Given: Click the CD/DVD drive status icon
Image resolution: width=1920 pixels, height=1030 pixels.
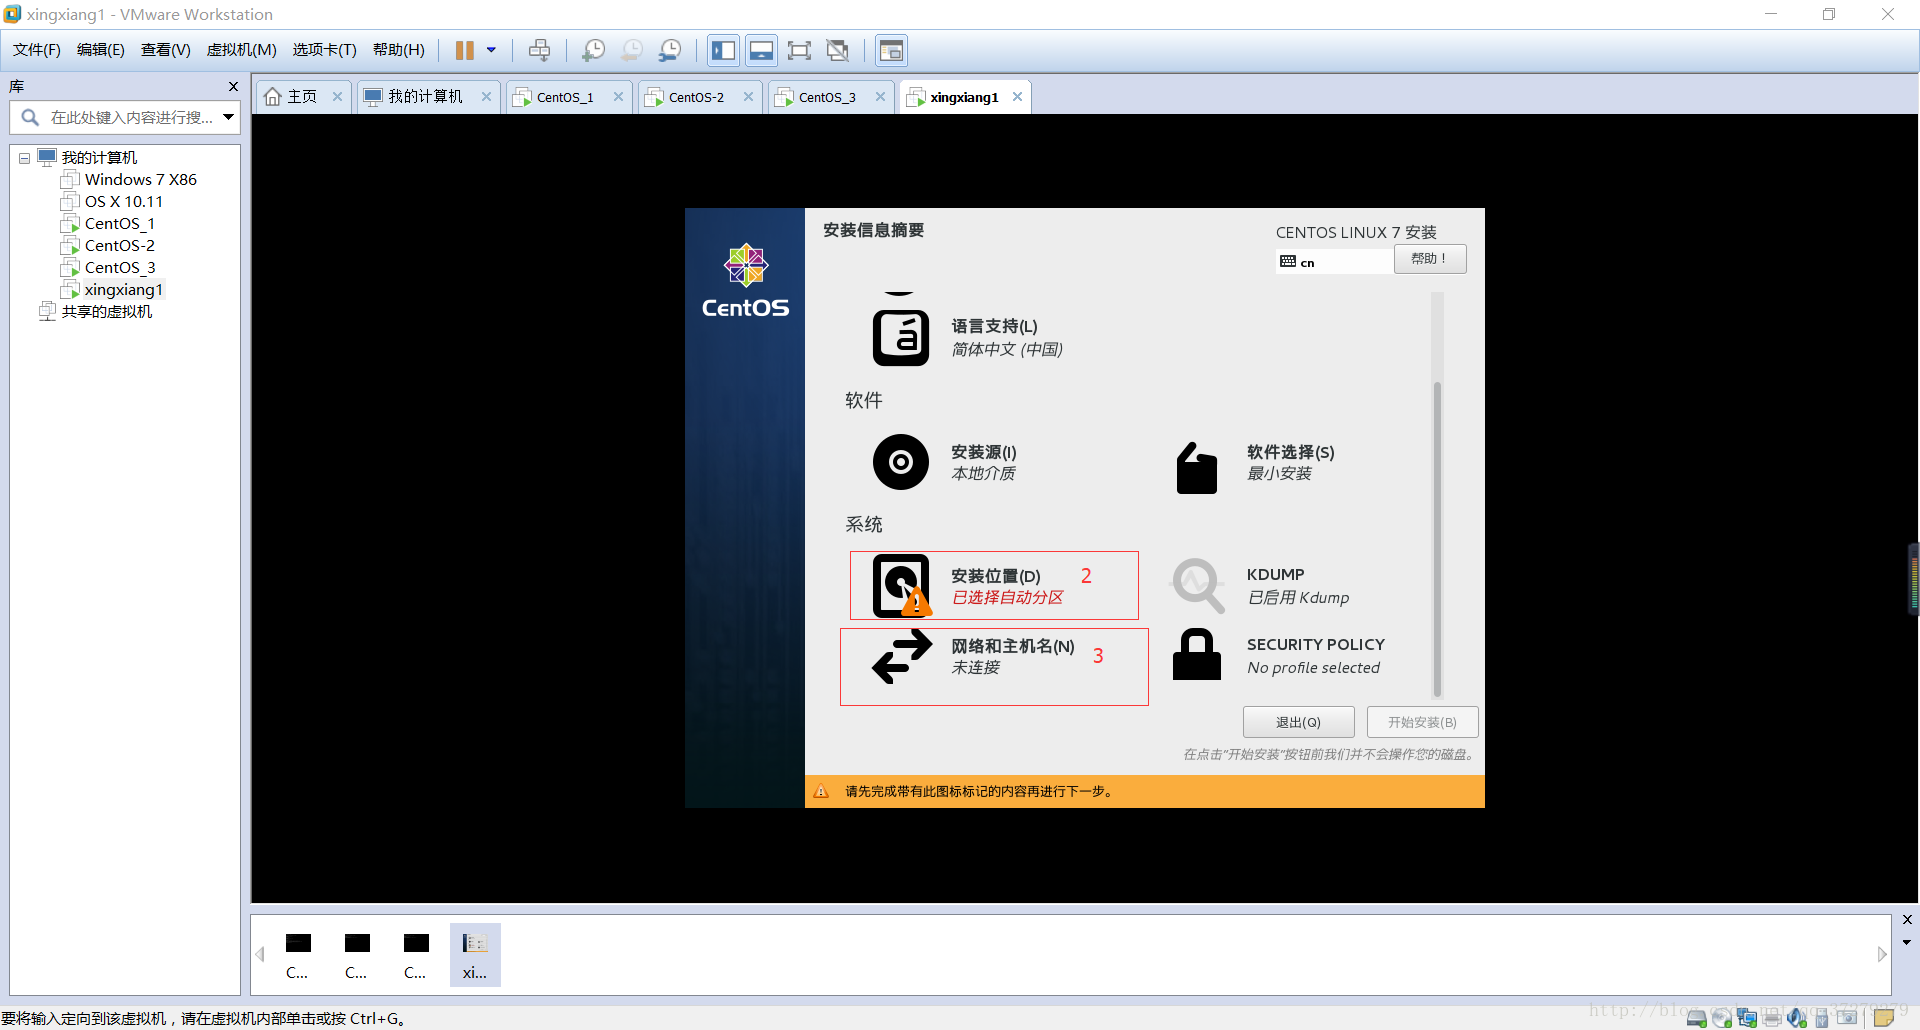Looking at the screenshot, I should tap(1722, 1018).
